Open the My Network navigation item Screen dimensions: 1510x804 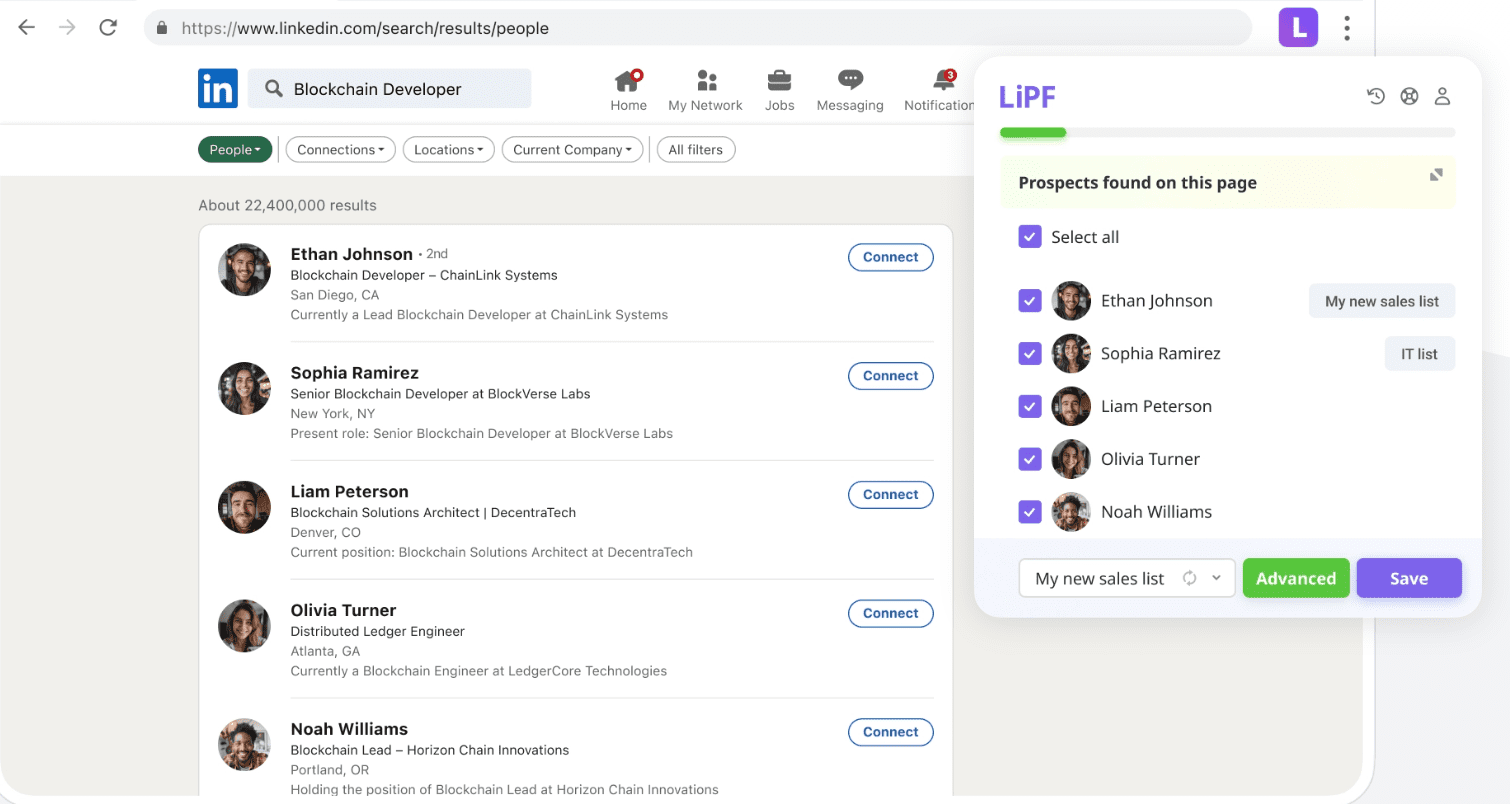[x=705, y=90]
